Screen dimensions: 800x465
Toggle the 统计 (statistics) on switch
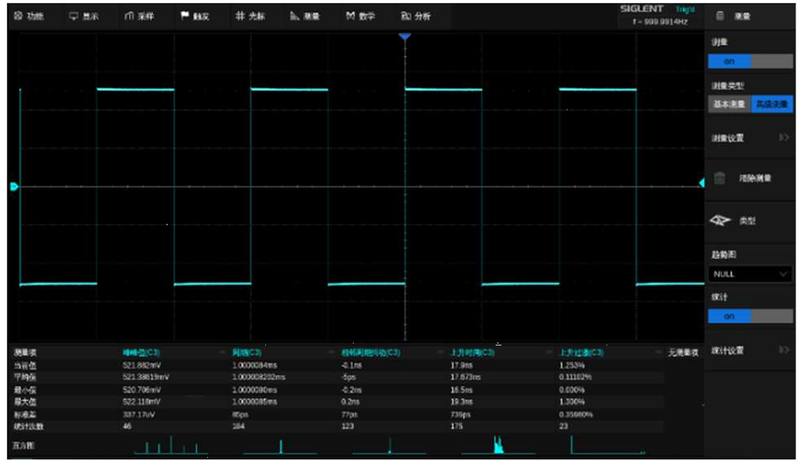point(751,316)
